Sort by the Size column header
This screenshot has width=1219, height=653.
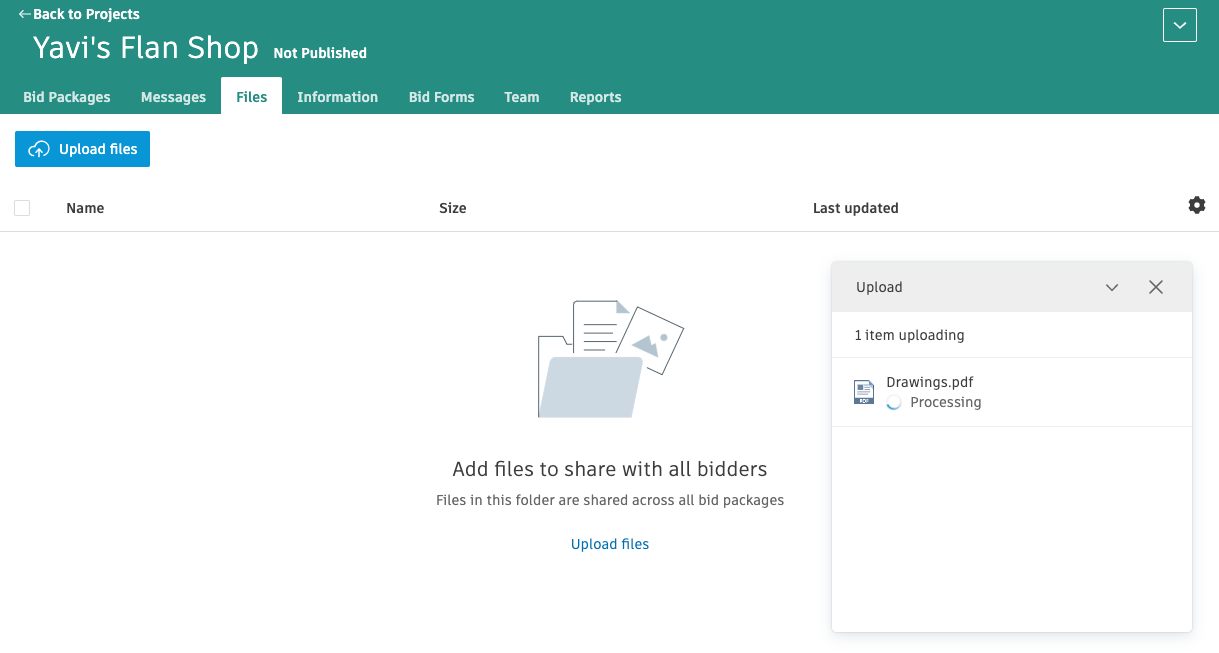453,208
